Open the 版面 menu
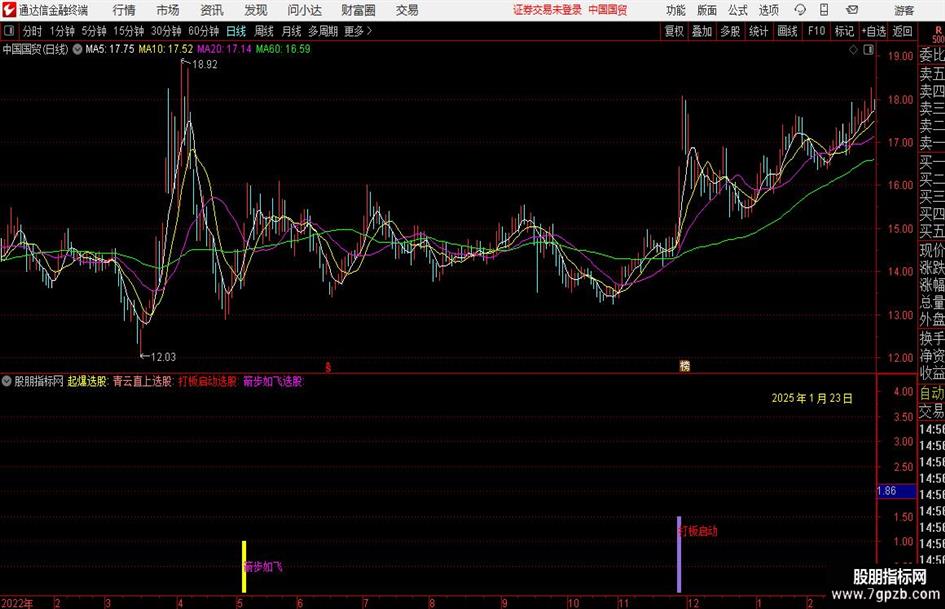 tap(706, 10)
